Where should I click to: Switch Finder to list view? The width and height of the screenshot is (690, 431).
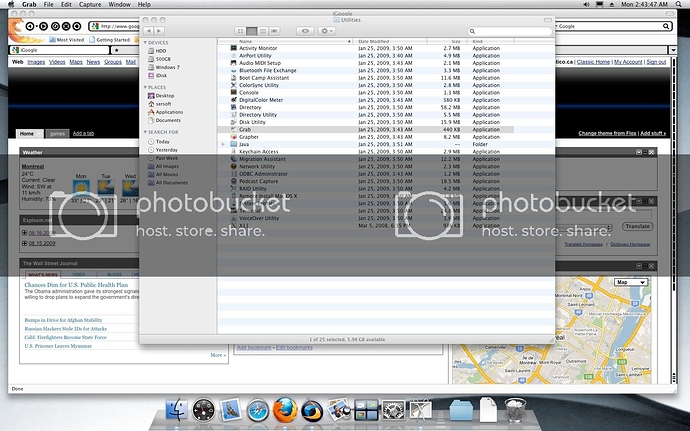coord(252,31)
